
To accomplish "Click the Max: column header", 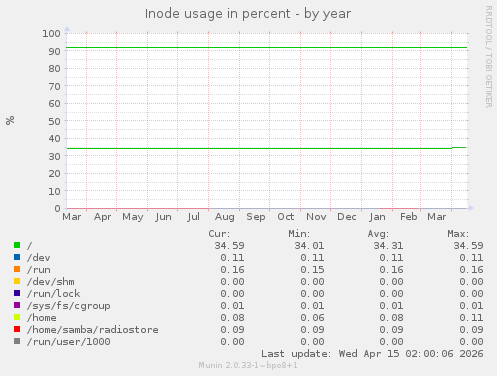I will pyautogui.click(x=458, y=234).
